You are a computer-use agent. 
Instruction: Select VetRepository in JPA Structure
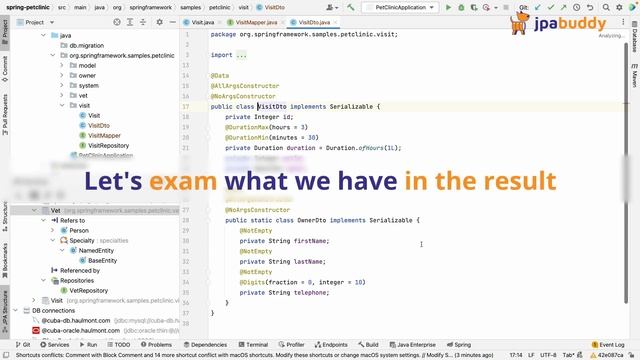(x=84, y=290)
